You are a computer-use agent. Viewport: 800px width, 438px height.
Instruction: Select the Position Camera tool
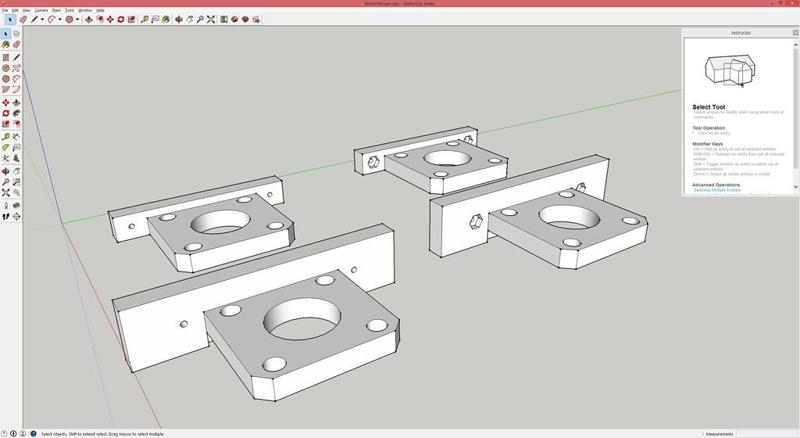[x=6, y=205]
